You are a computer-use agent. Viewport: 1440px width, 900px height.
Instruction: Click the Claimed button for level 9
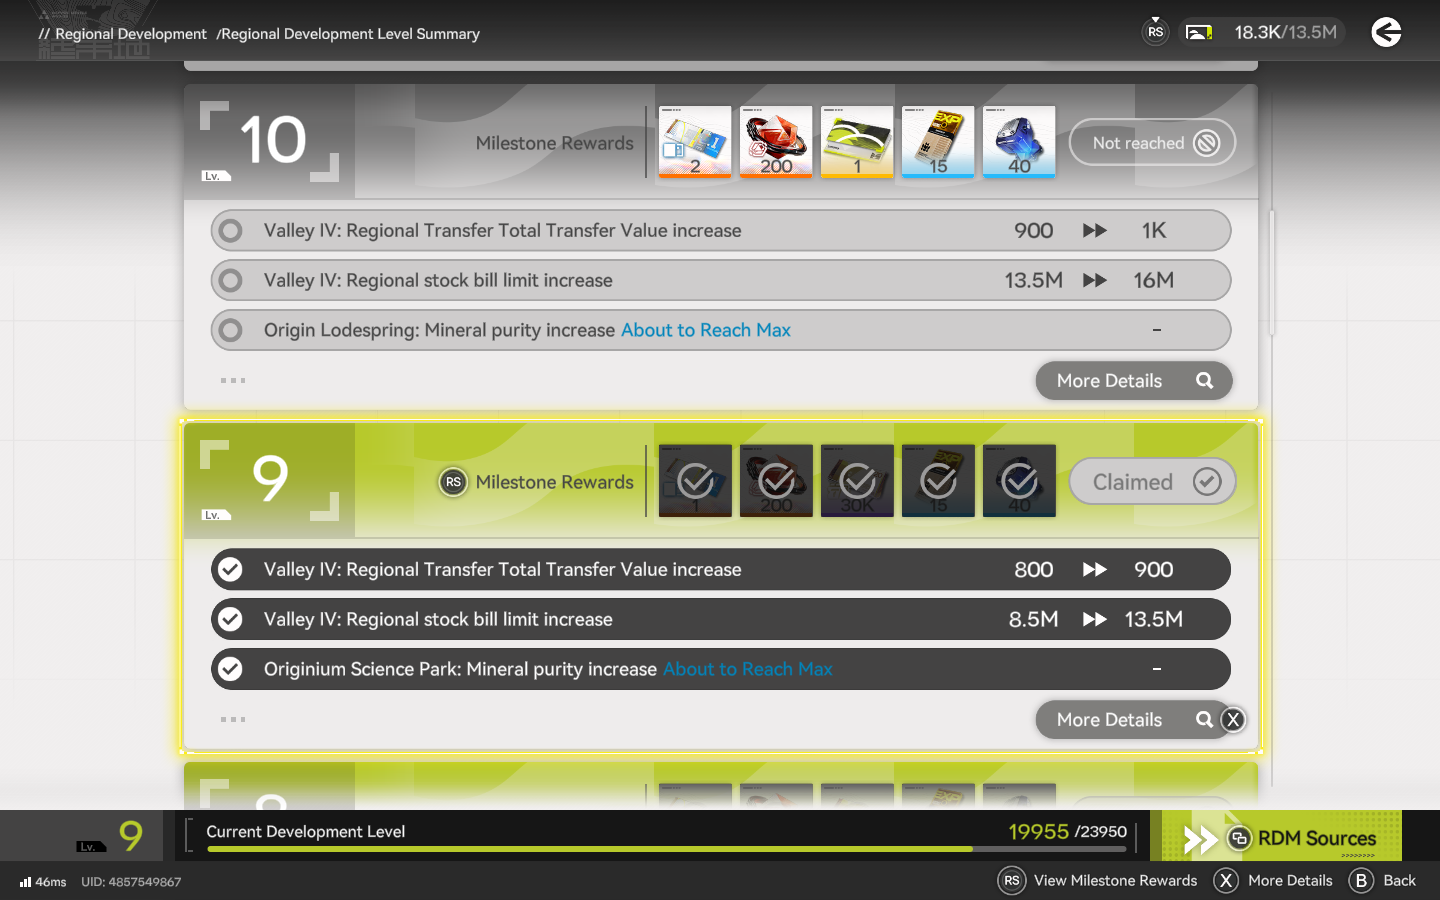point(1152,482)
